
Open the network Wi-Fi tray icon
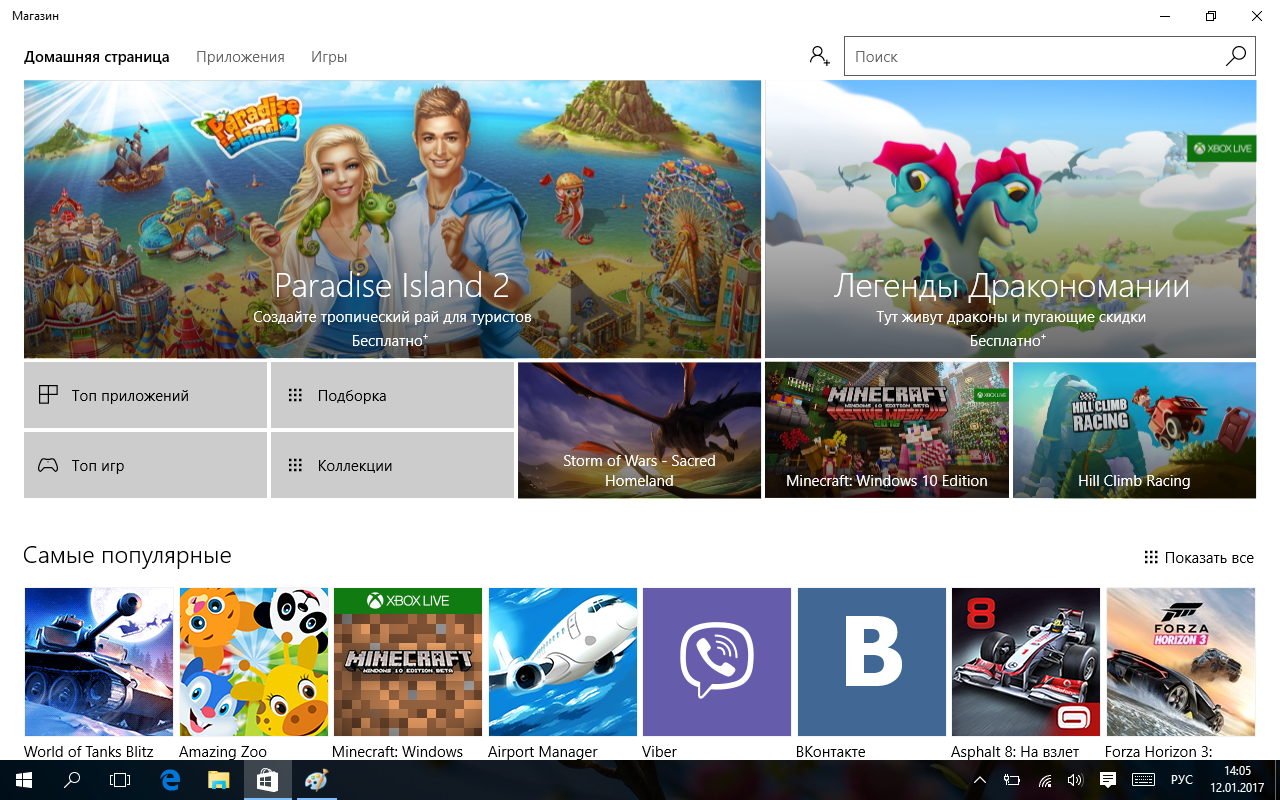pos(1044,780)
